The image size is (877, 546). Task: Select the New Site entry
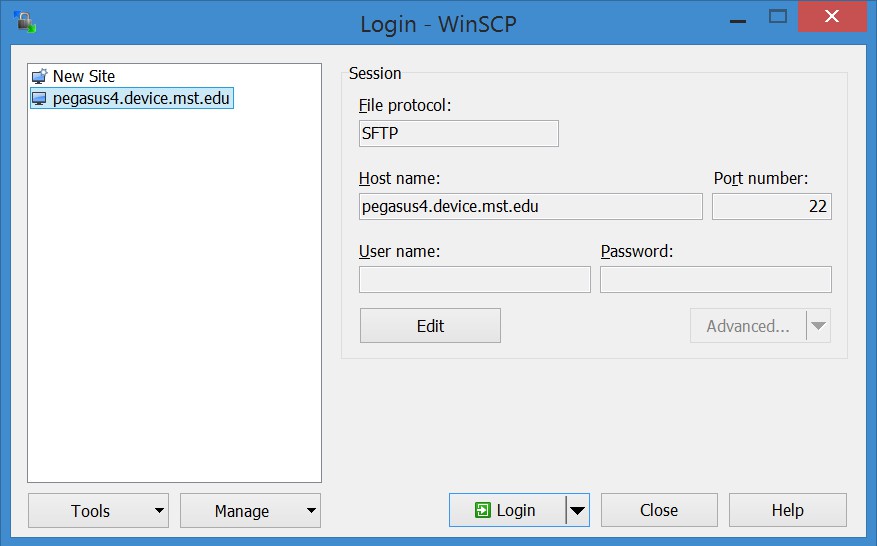[x=83, y=76]
